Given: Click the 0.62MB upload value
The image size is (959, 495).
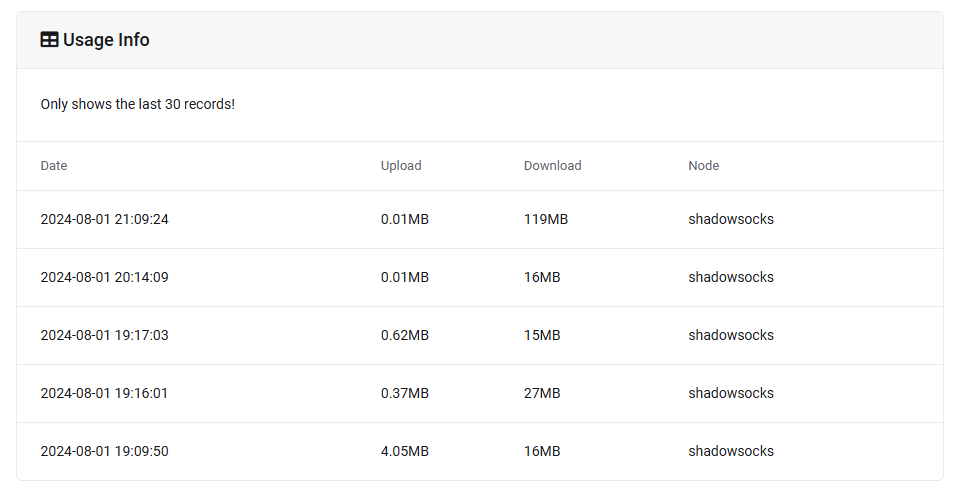Looking at the screenshot, I should tap(404, 335).
